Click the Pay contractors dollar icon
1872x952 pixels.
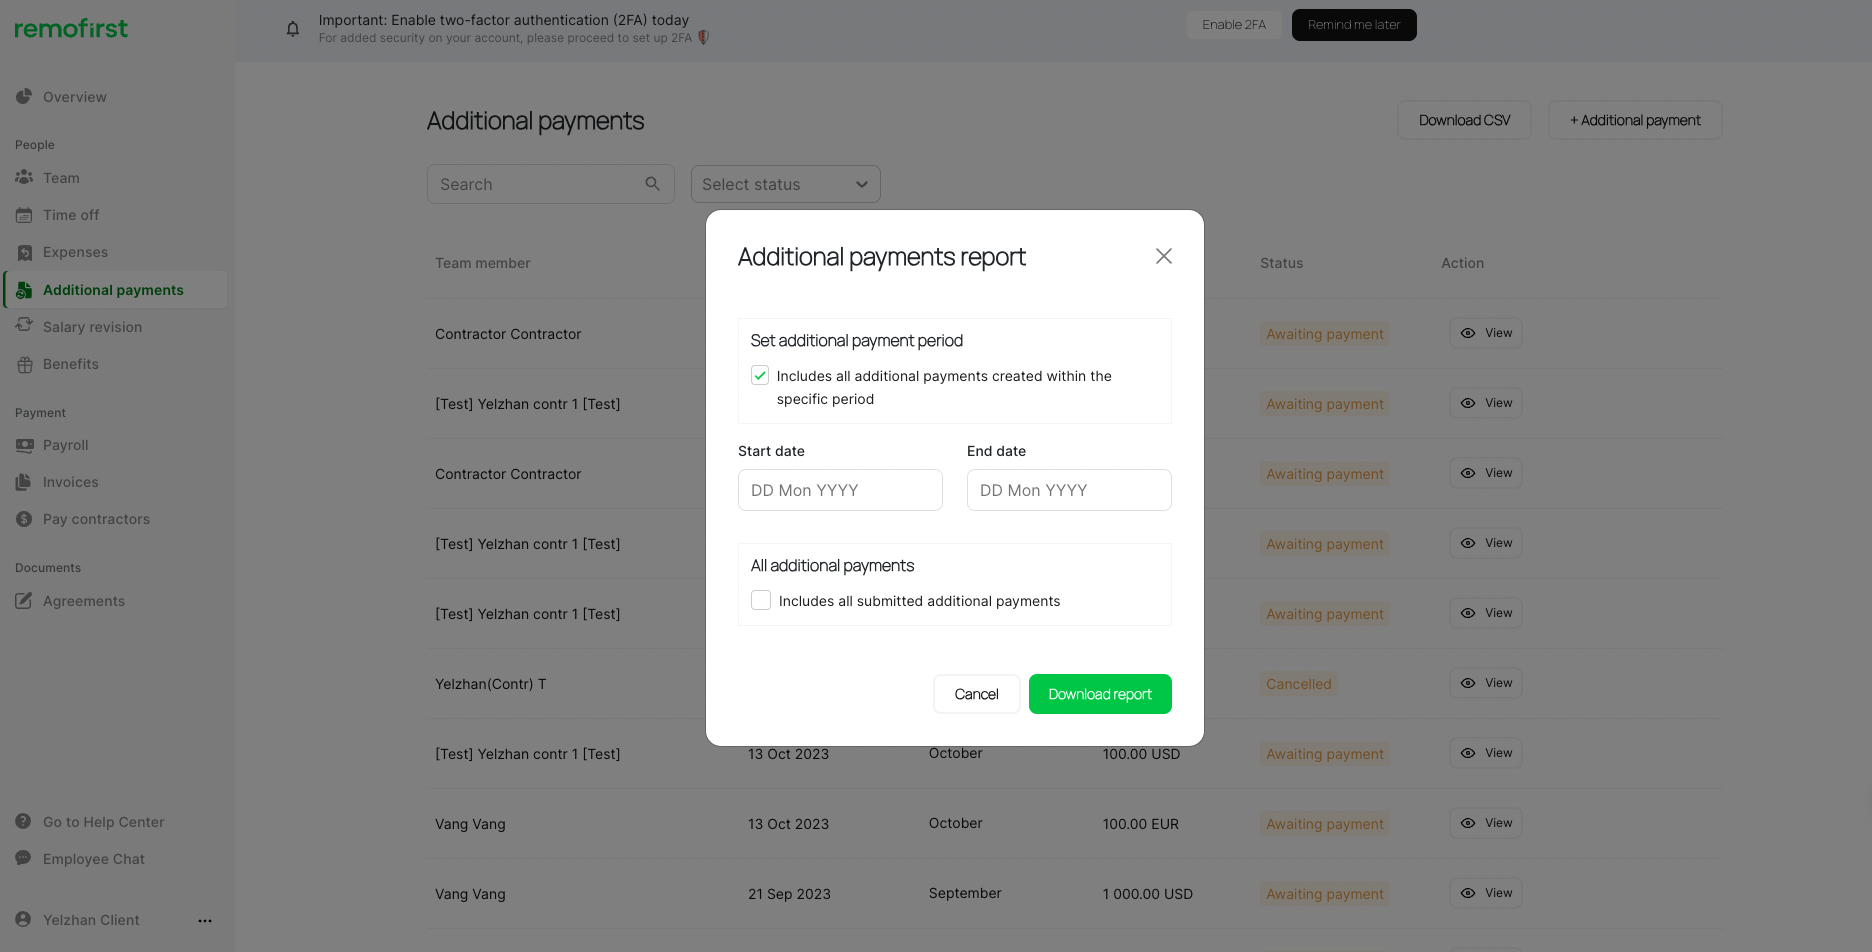pyautogui.click(x=24, y=519)
